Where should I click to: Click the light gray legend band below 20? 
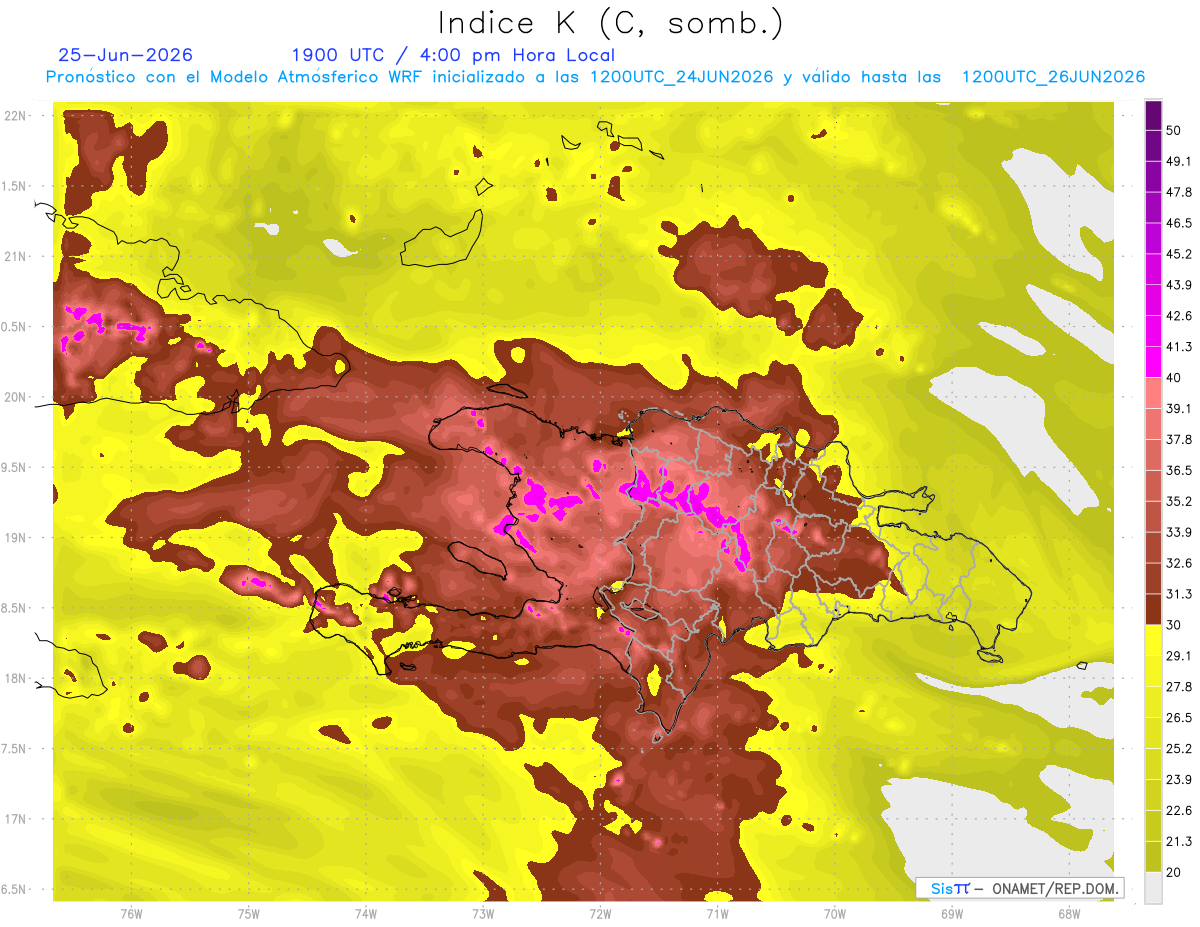click(1153, 888)
